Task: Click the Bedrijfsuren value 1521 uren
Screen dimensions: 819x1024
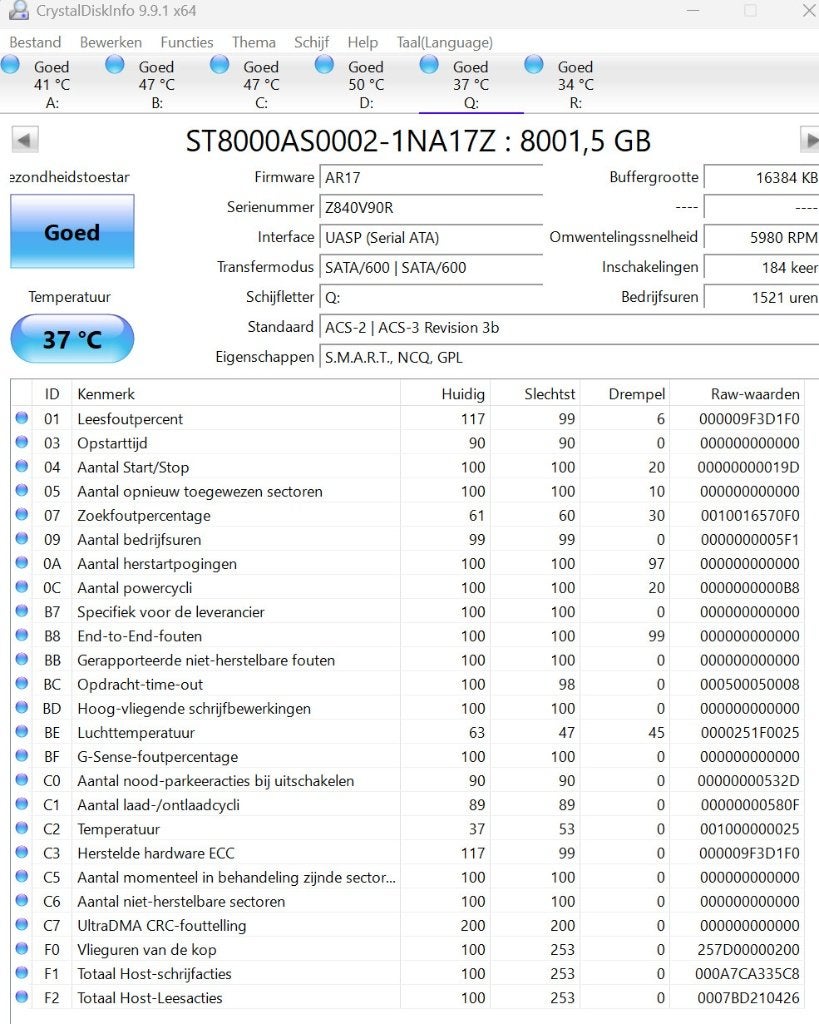Action: pos(762,298)
